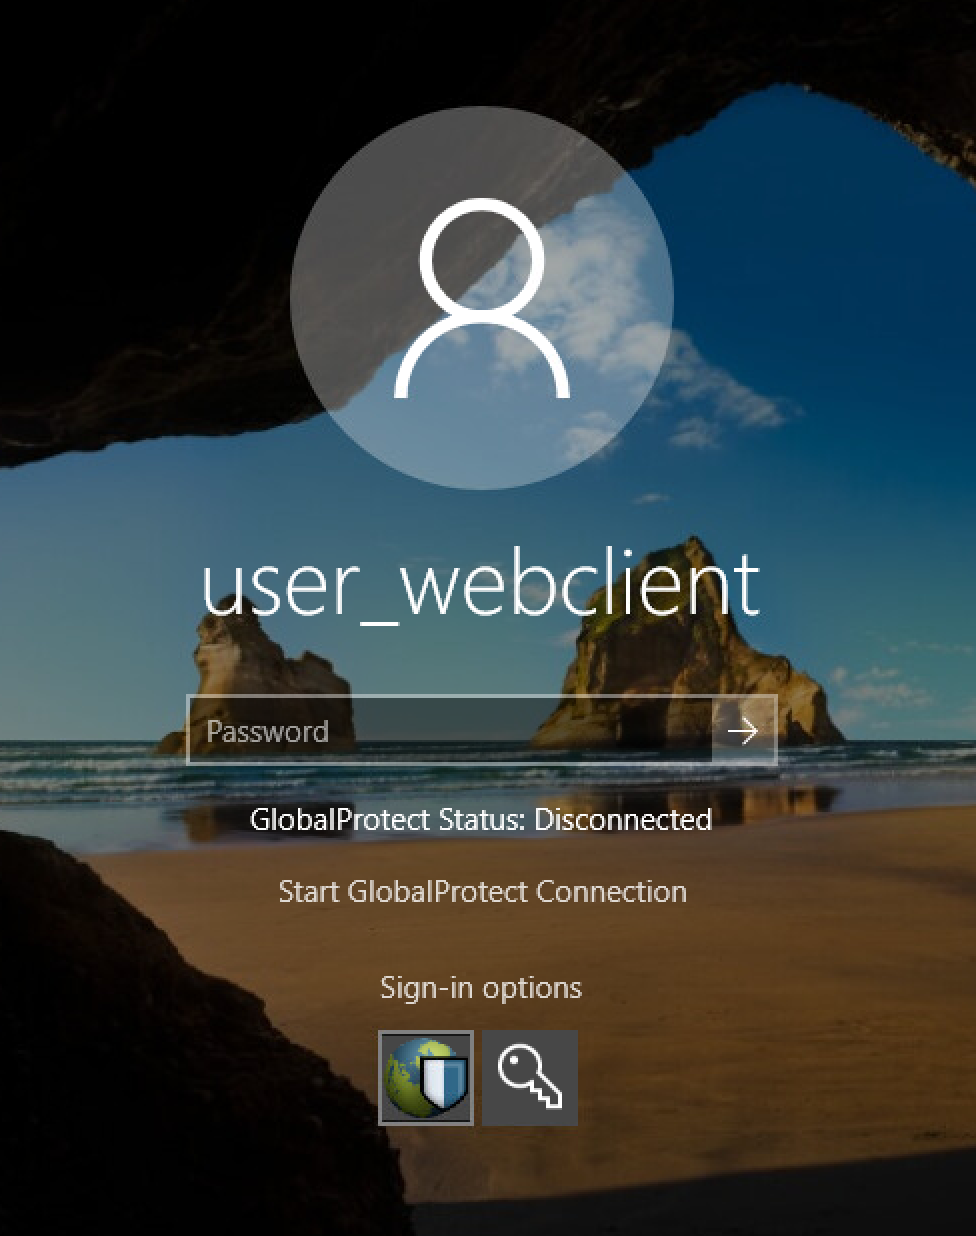Click the user avatar silhouette icon

[x=481, y=298]
